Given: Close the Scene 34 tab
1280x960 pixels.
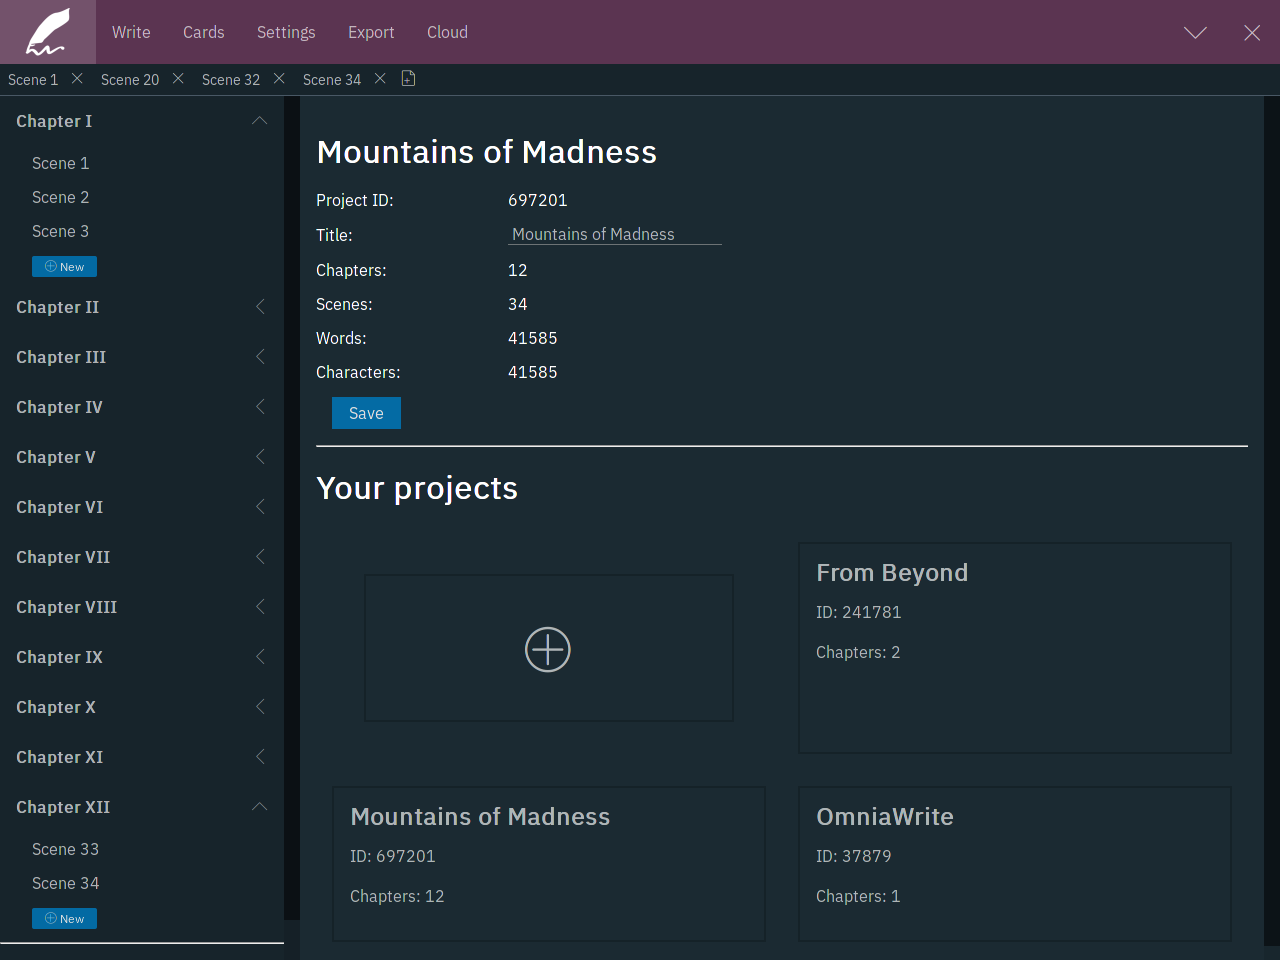Looking at the screenshot, I should [x=380, y=79].
